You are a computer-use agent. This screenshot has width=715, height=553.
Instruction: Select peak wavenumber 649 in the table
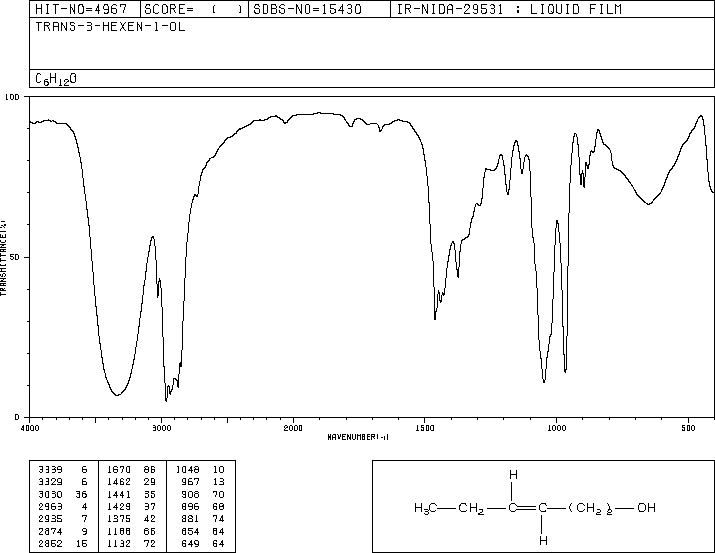191,543
